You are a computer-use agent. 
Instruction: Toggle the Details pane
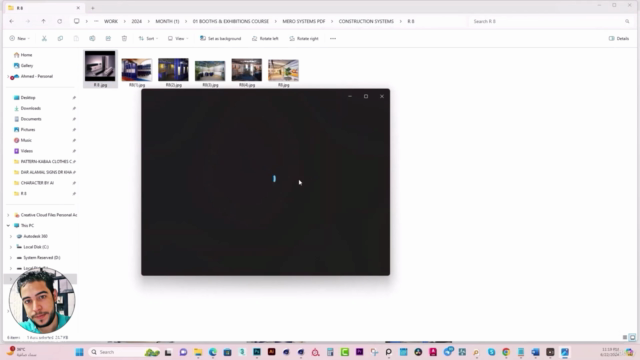tap(619, 38)
